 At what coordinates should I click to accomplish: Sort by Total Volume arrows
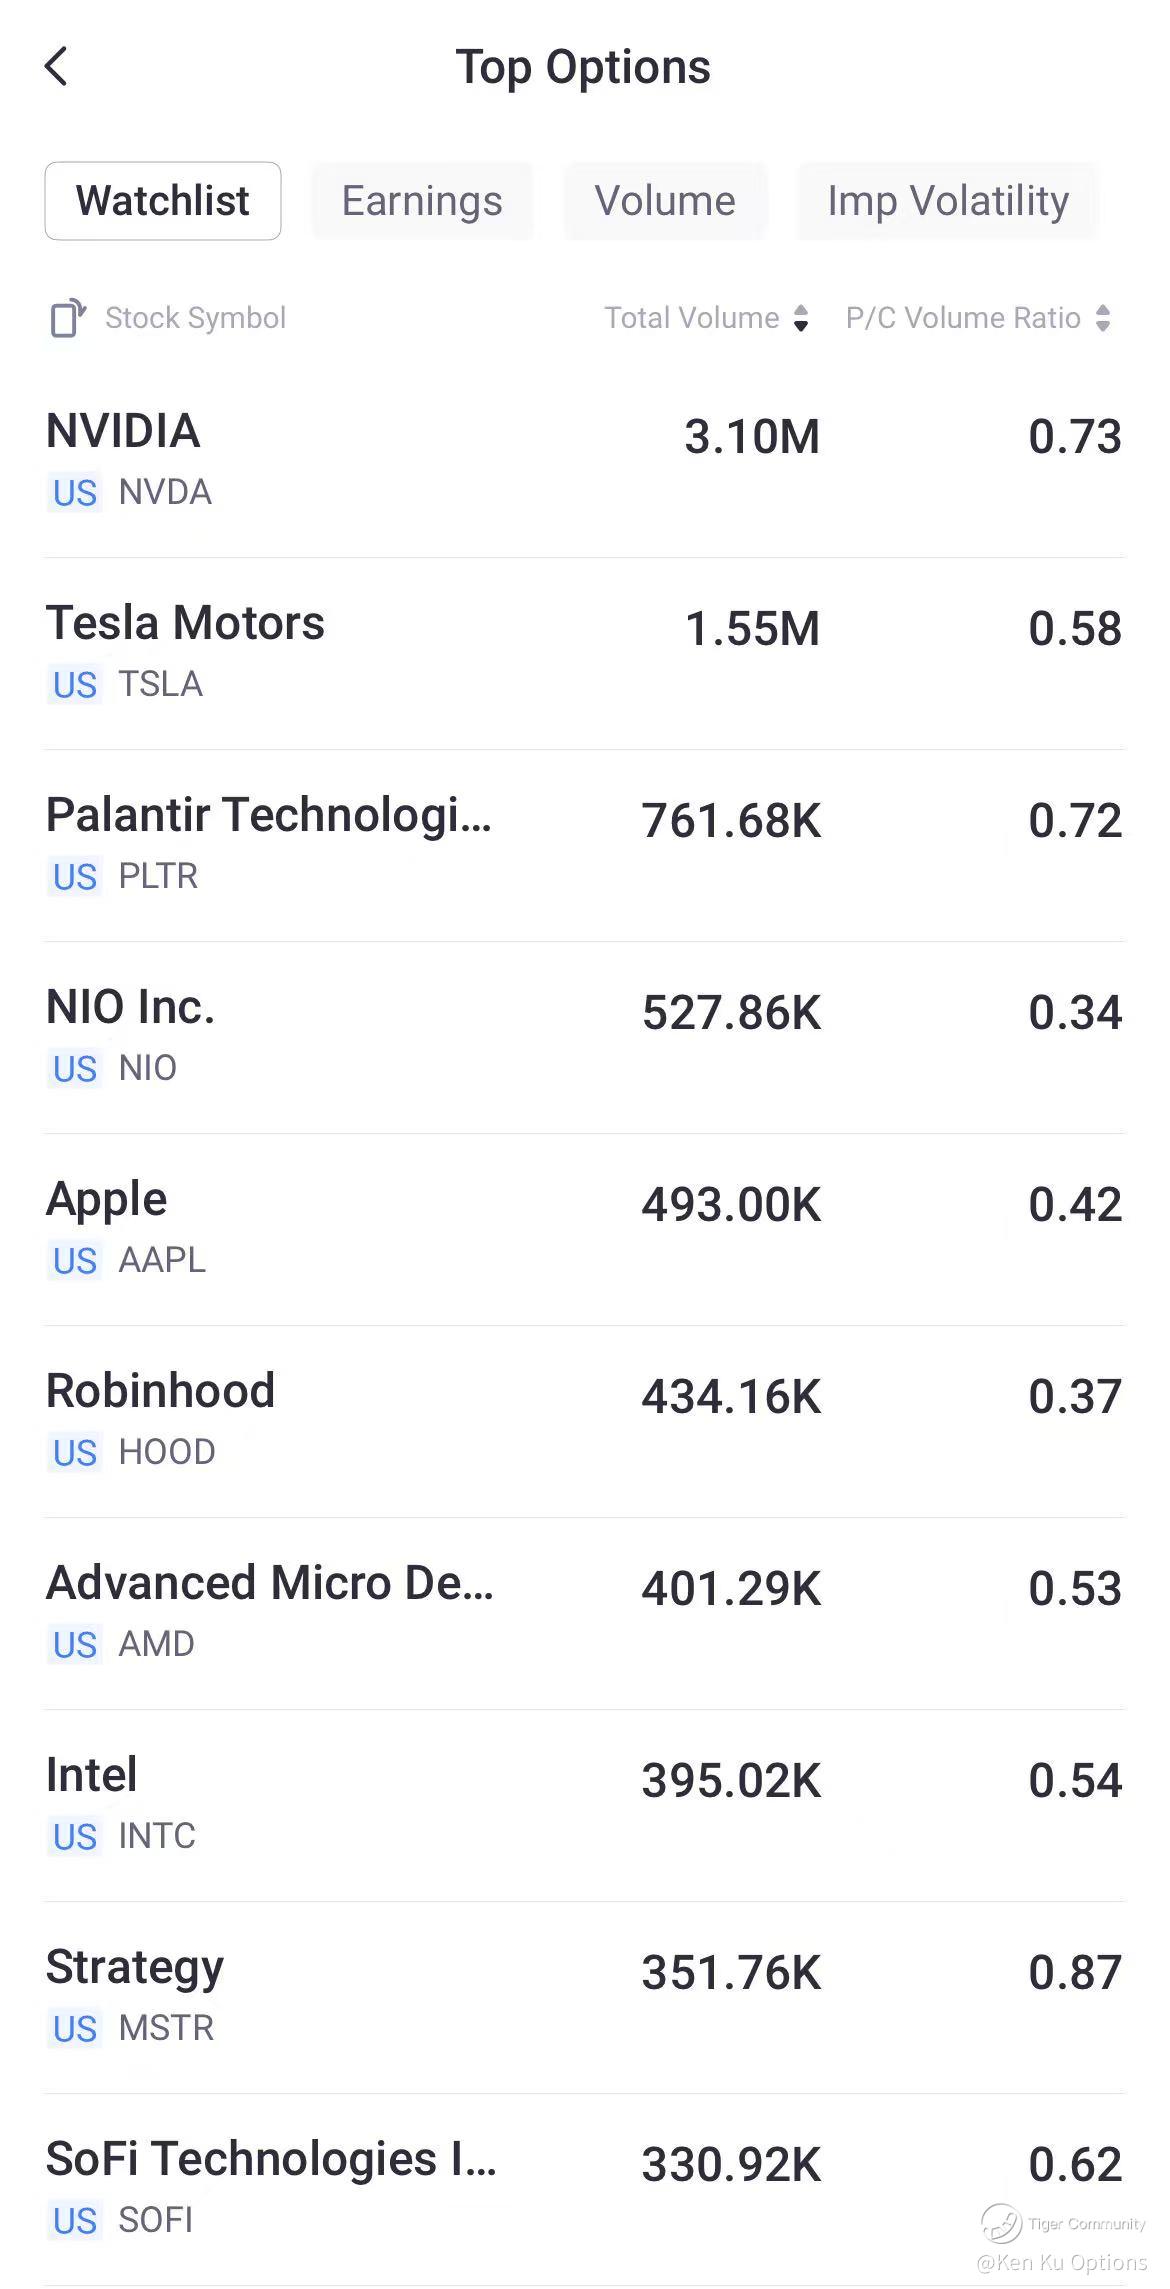[800, 318]
